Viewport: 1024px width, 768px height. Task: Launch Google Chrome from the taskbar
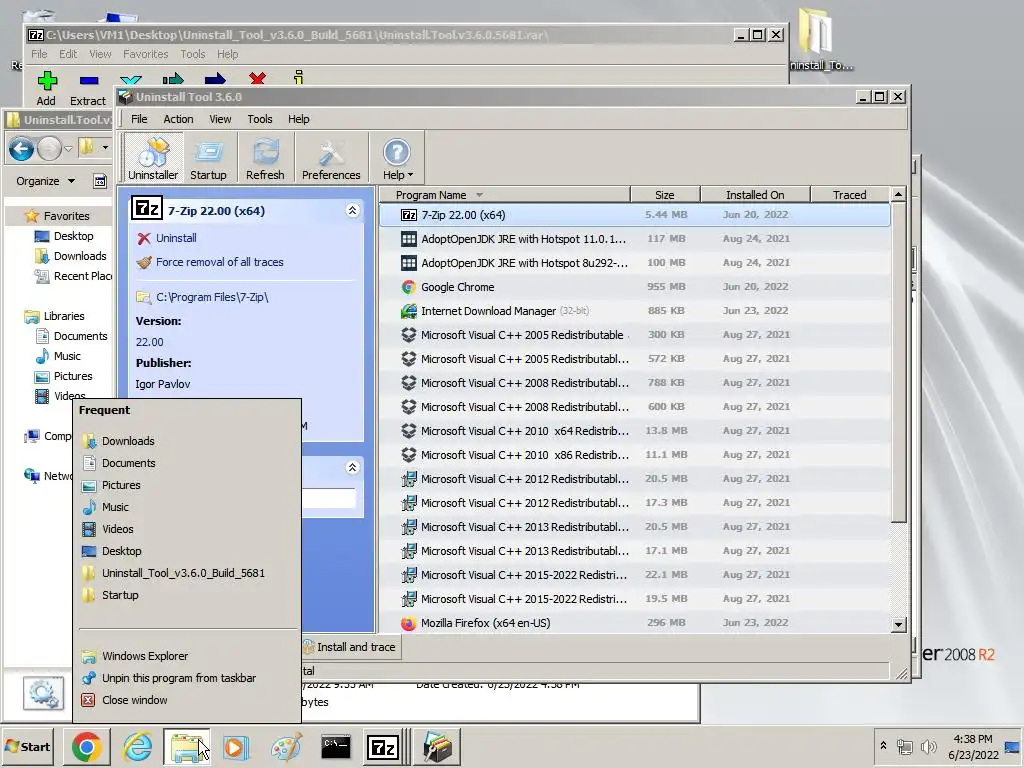pos(87,747)
